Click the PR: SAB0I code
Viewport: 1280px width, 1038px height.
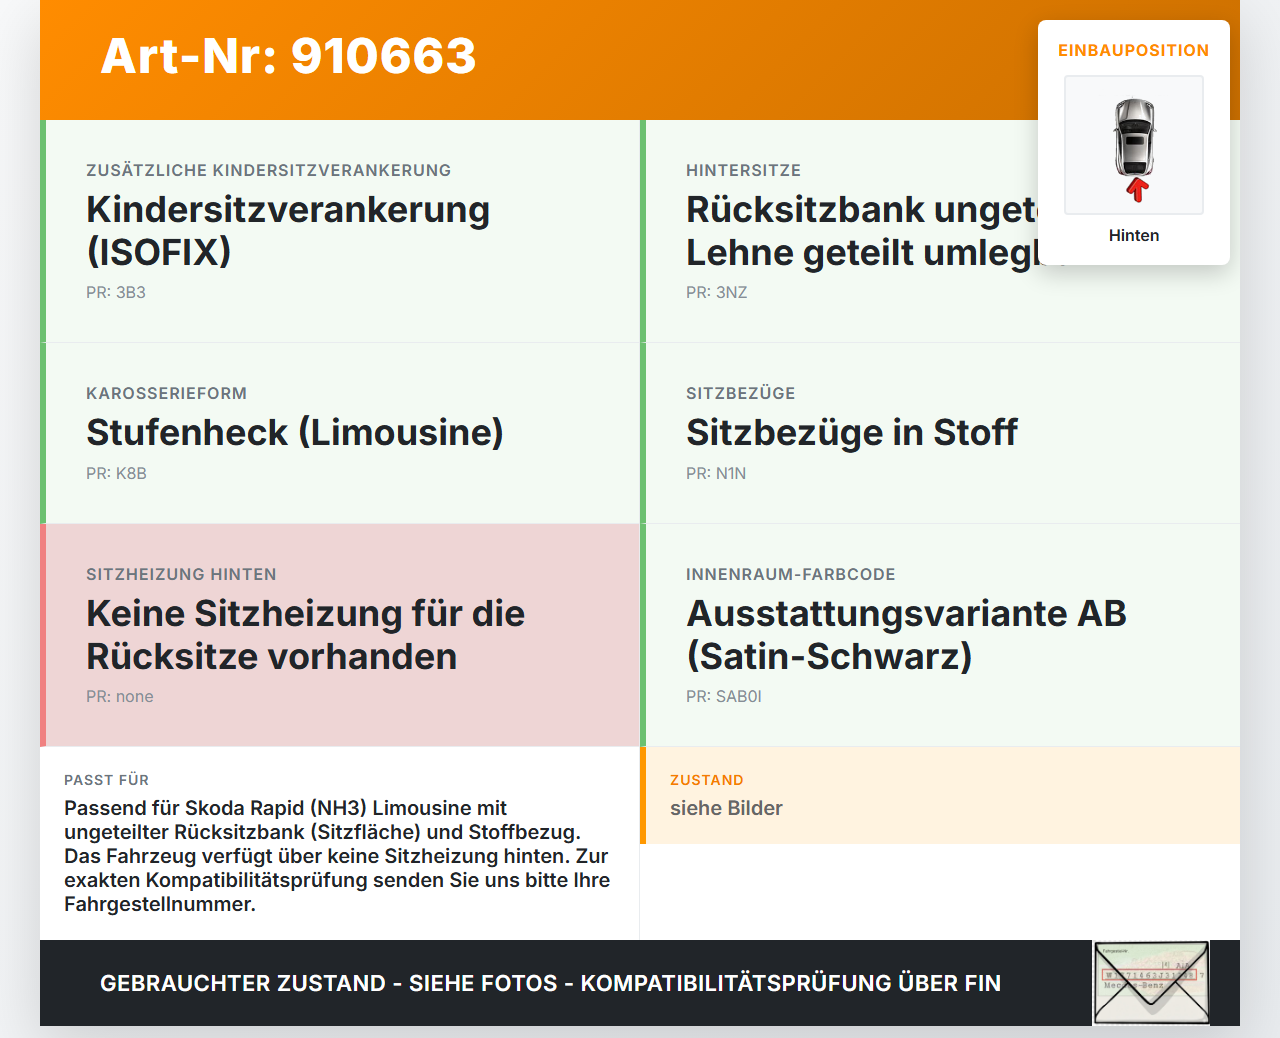[x=724, y=696]
